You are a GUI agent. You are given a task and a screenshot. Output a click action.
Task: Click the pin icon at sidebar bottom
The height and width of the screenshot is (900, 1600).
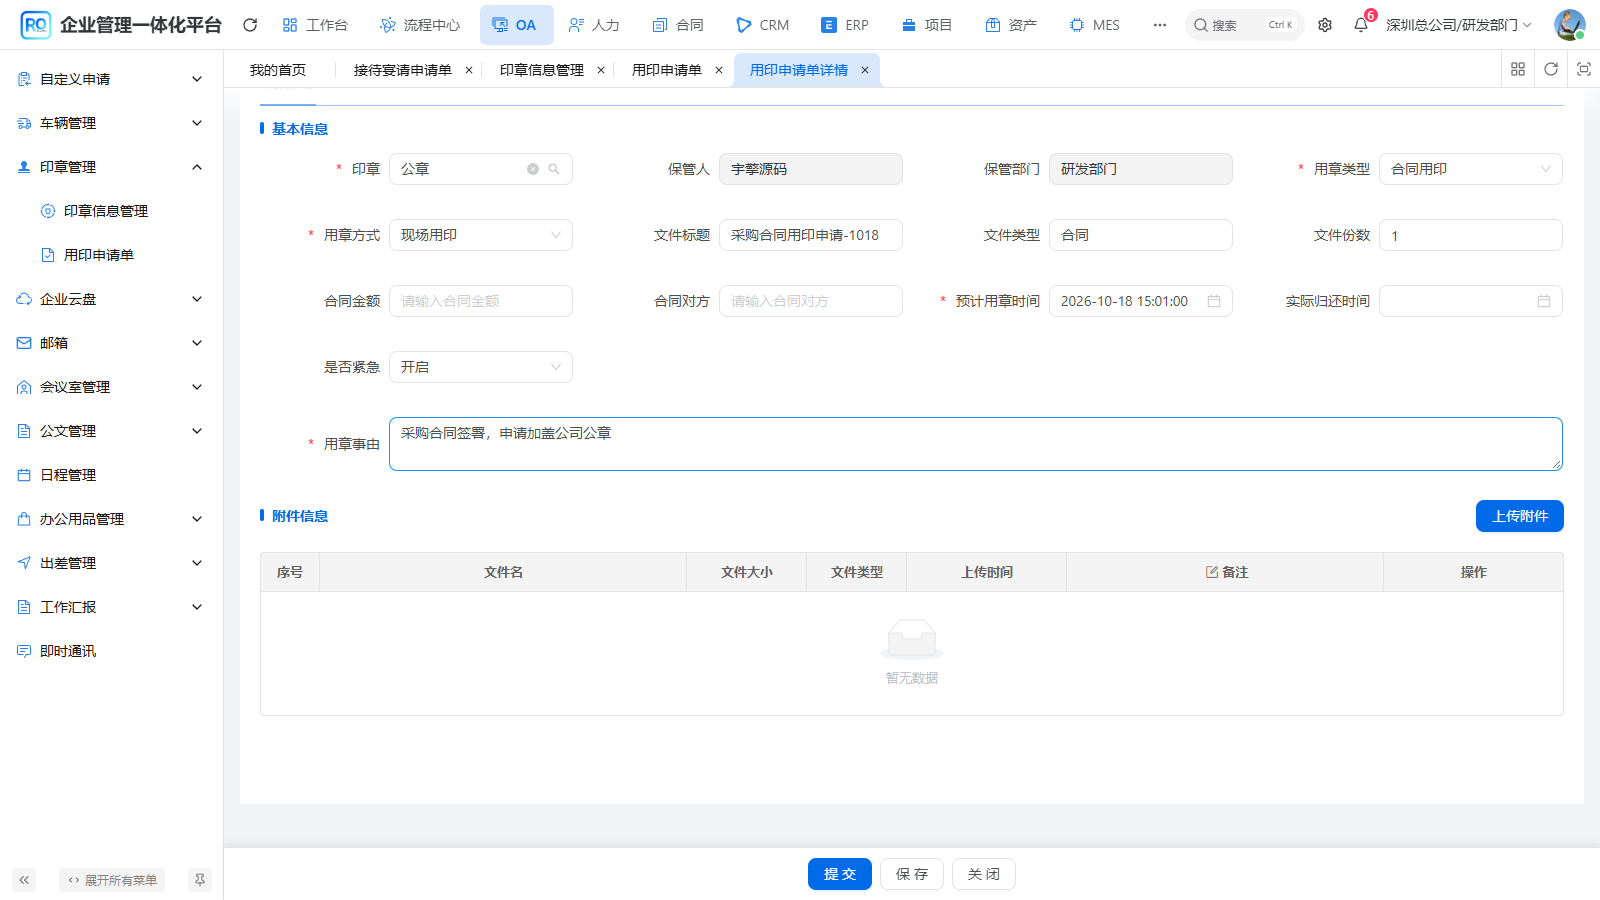click(x=200, y=880)
